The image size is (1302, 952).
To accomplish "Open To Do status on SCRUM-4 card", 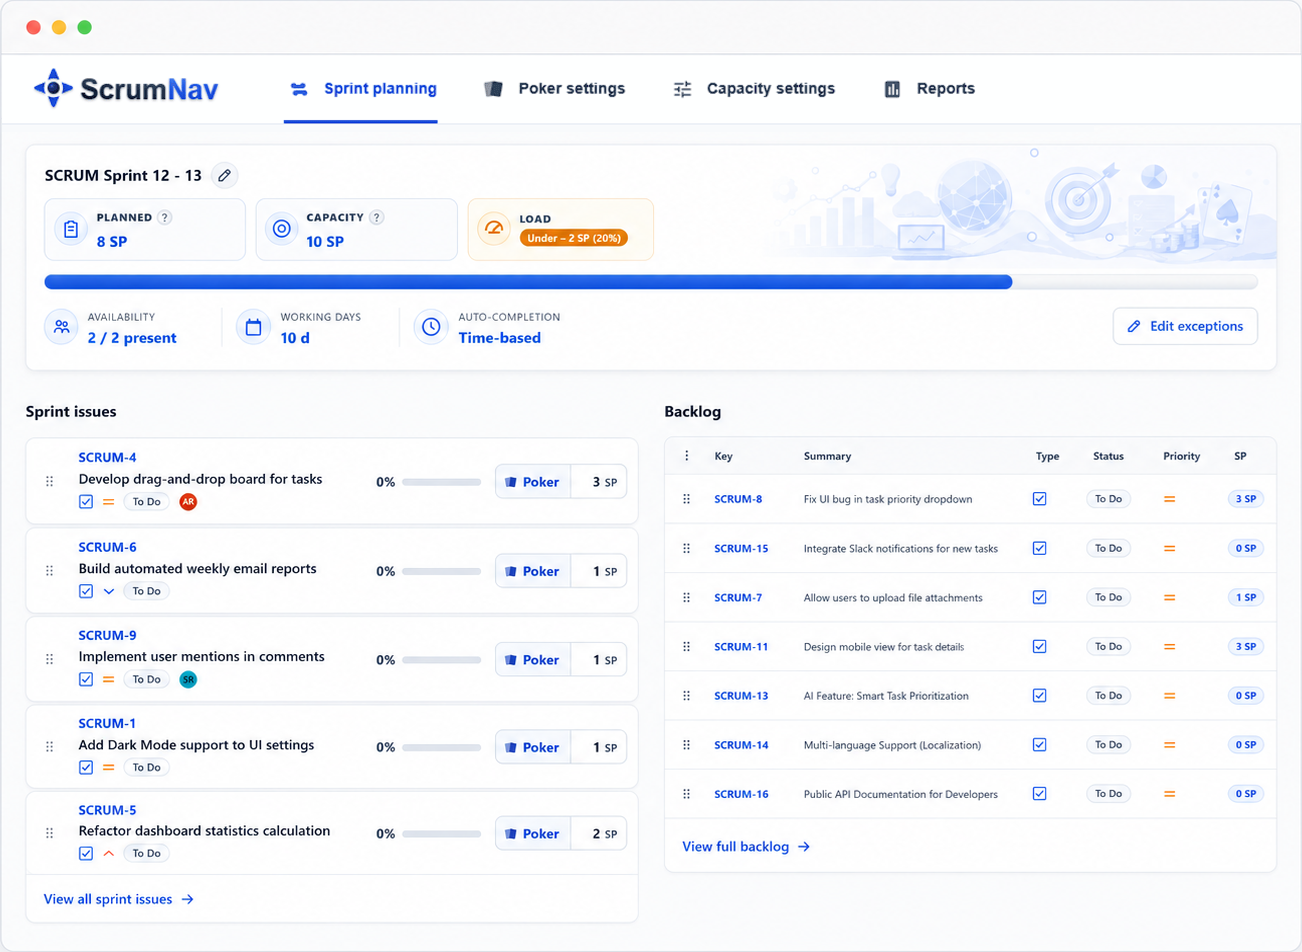I will 147,502.
